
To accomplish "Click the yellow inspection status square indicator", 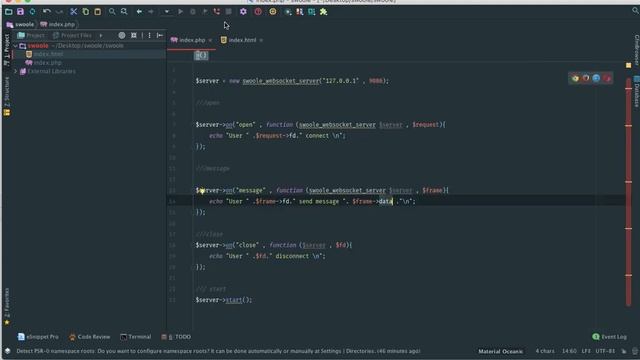I will [x=628, y=65].
